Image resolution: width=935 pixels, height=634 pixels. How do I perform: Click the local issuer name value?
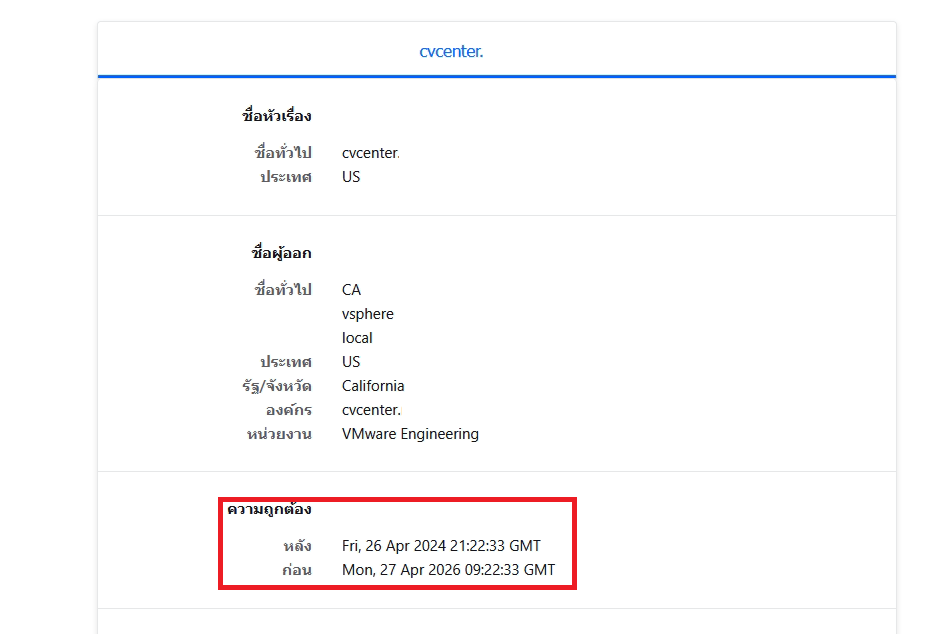click(x=357, y=338)
